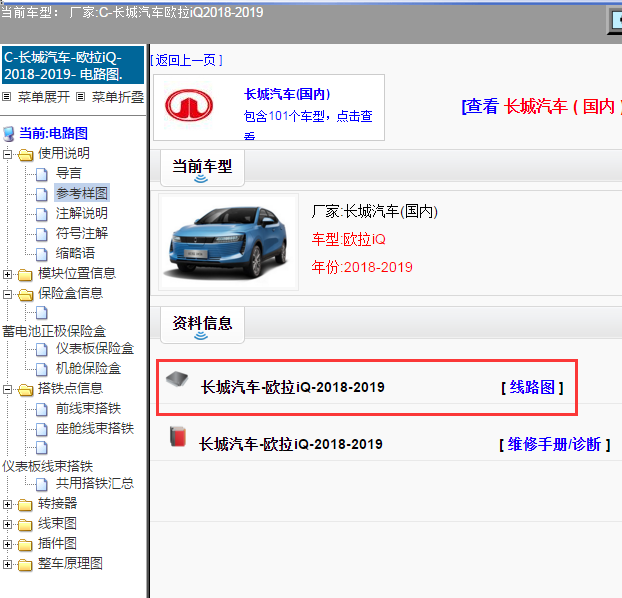
Task: Click the page icon beside 机舱保险盒
Action: coord(42,369)
